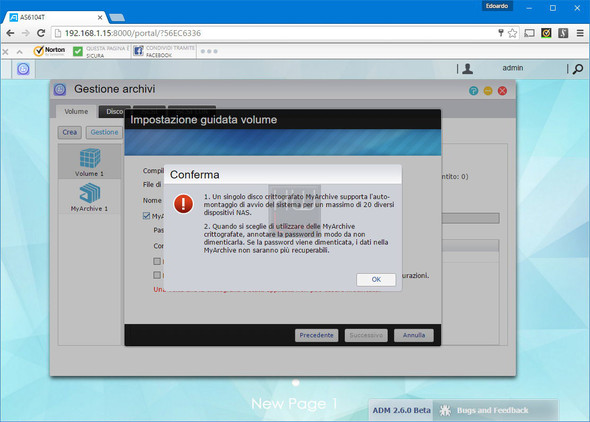Toggle the MyArchive checkbox
The height and width of the screenshot is (422, 590).
(146, 216)
